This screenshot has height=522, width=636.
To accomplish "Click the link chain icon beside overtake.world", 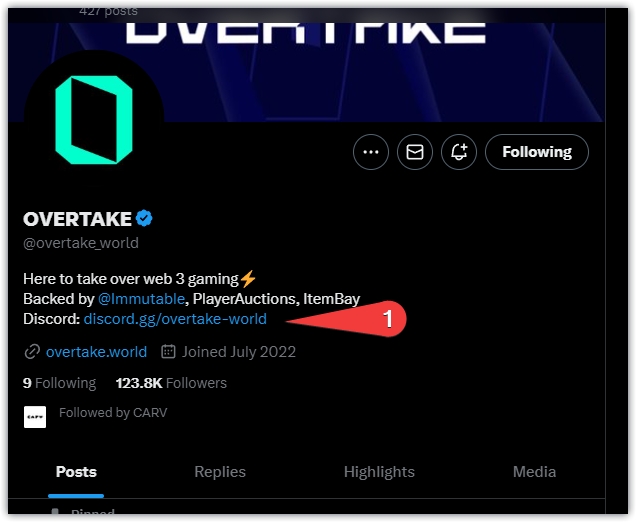I will pyautogui.click(x=32, y=352).
